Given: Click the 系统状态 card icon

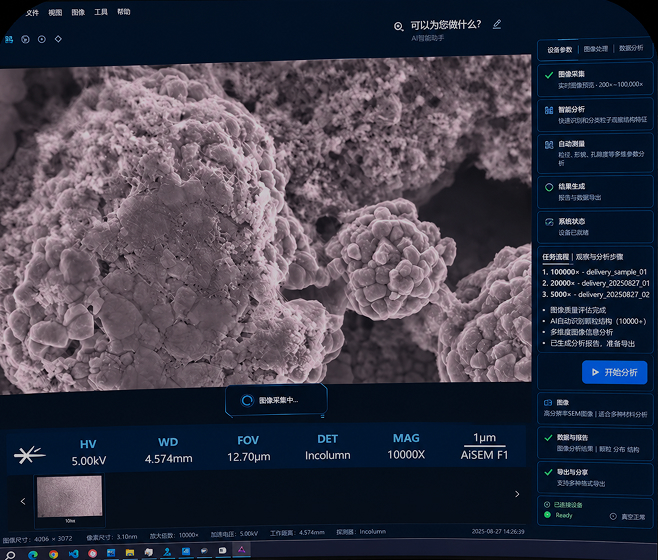Looking at the screenshot, I should [x=548, y=222].
